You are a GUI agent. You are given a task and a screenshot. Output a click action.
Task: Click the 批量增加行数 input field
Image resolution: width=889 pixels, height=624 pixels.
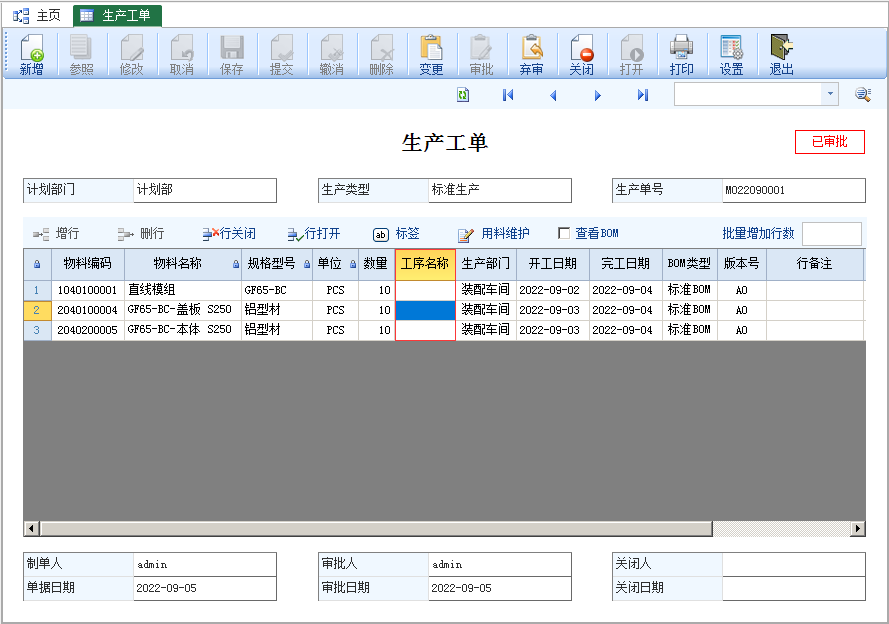[832, 234]
